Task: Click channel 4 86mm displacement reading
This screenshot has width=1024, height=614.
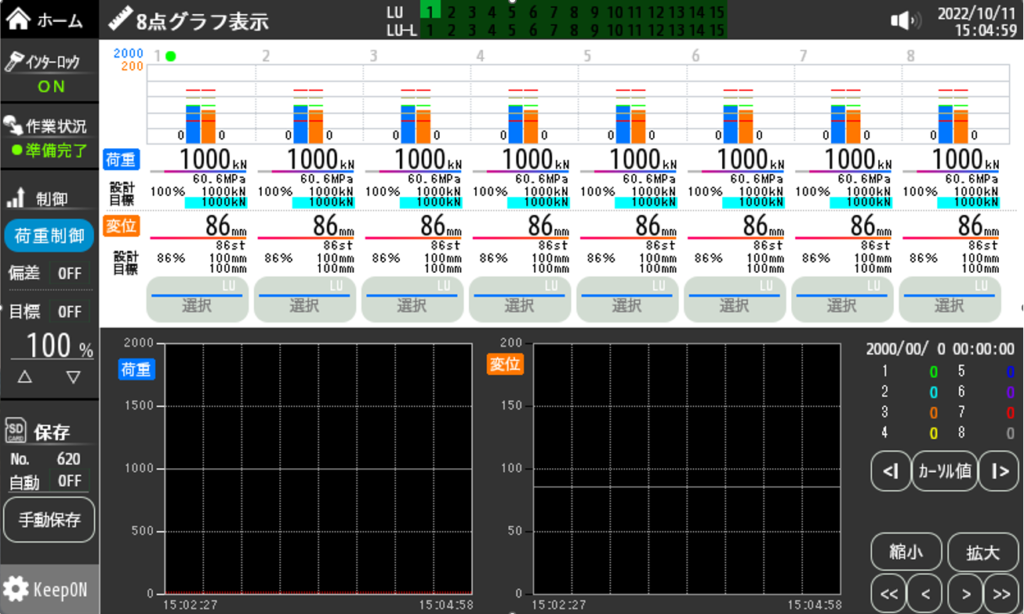Action: coord(548,226)
